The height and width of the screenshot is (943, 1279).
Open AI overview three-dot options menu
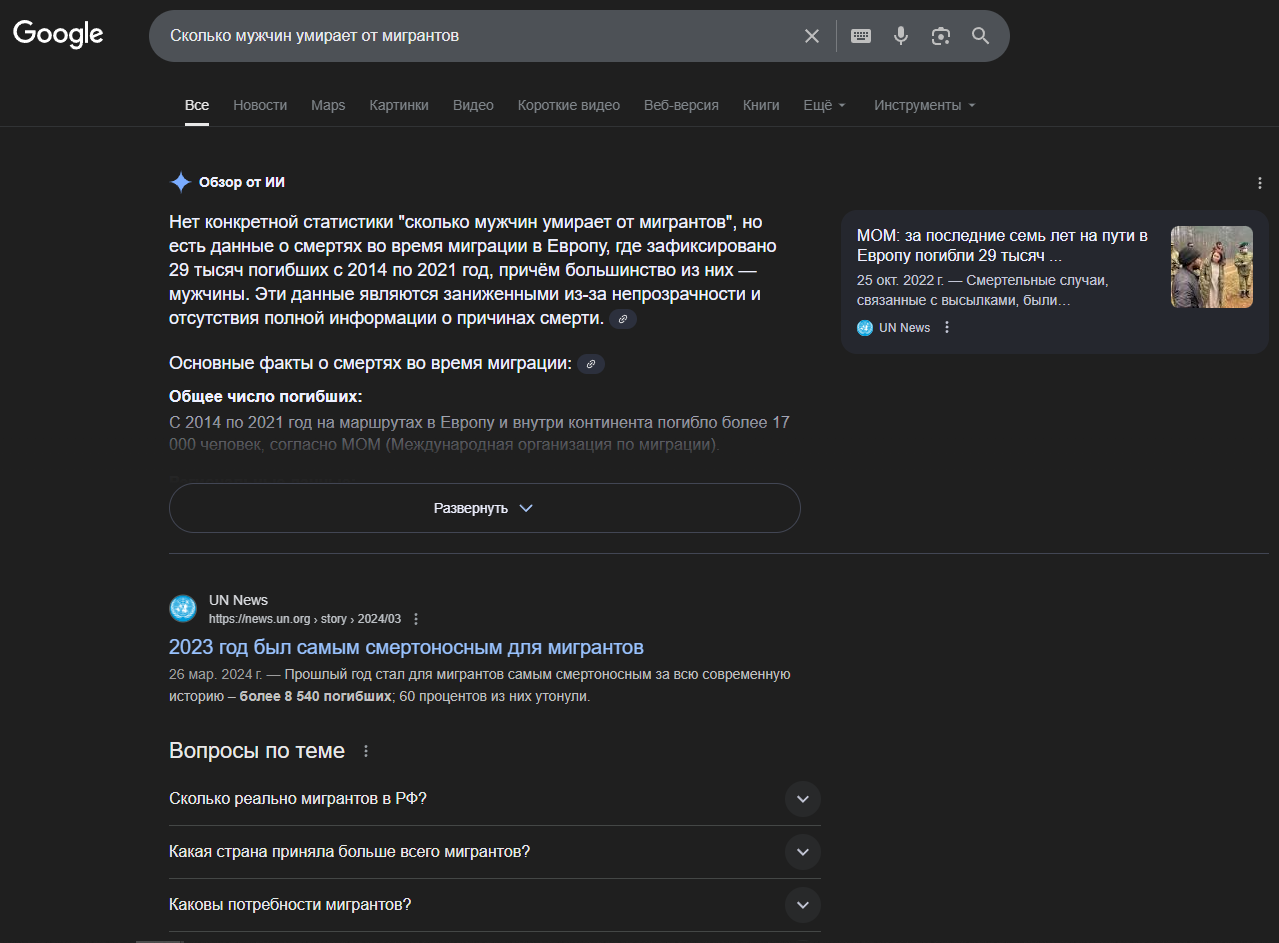(x=1260, y=183)
